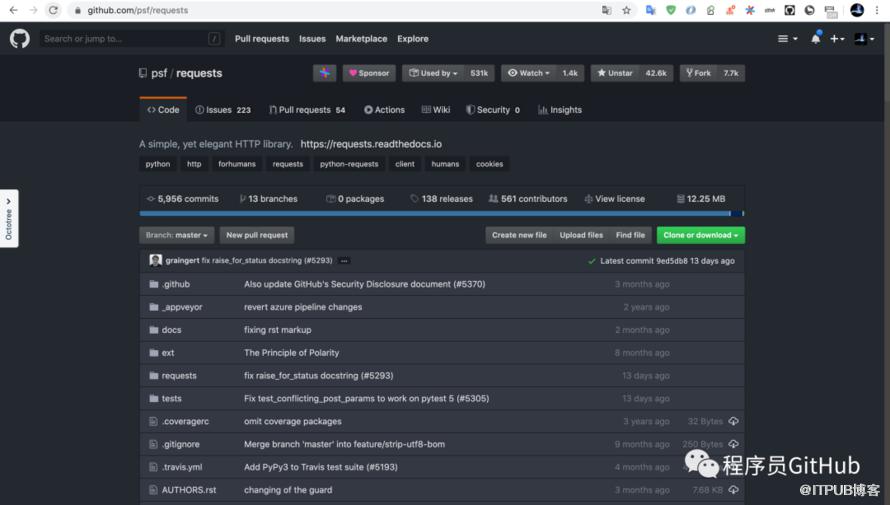The image size is (890, 505).
Task: Click graingert author avatar
Action: click(156, 260)
